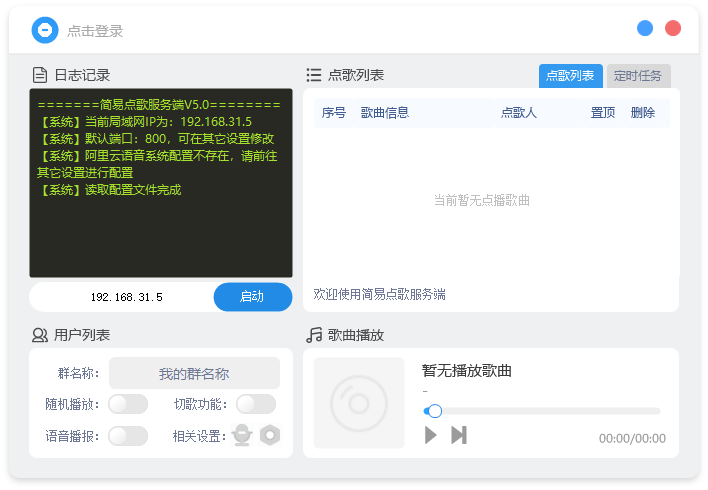The height and width of the screenshot is (490, 708).
Task: Click the 日志记录 document icon
Action: tap(40, 75)
